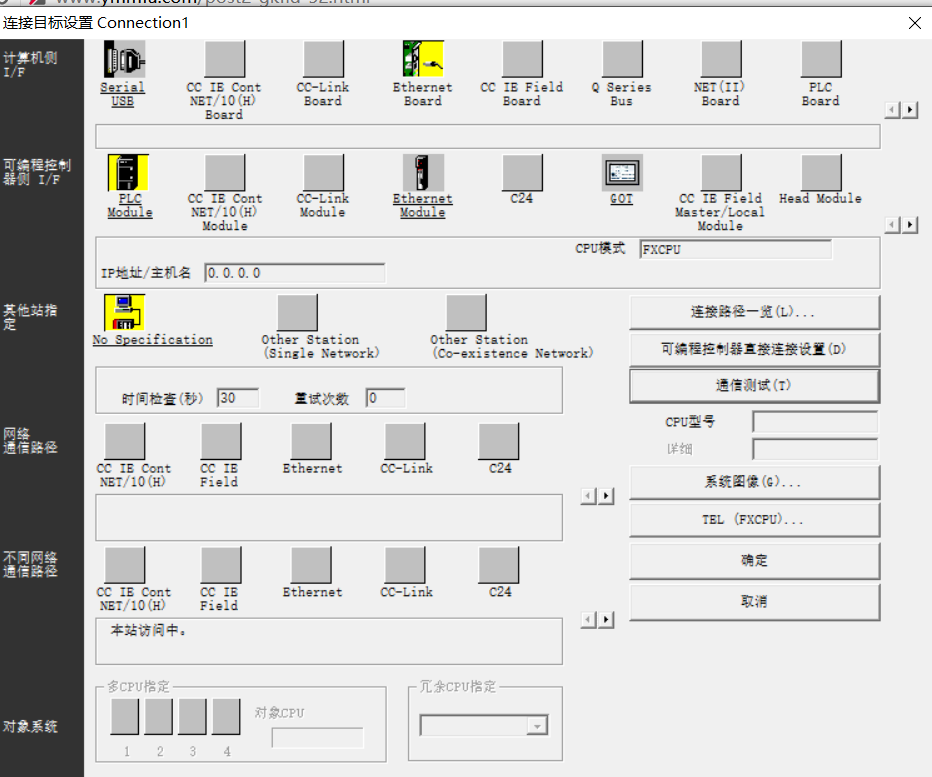Pick Other Station (Single Network) icon

[297, 313]
